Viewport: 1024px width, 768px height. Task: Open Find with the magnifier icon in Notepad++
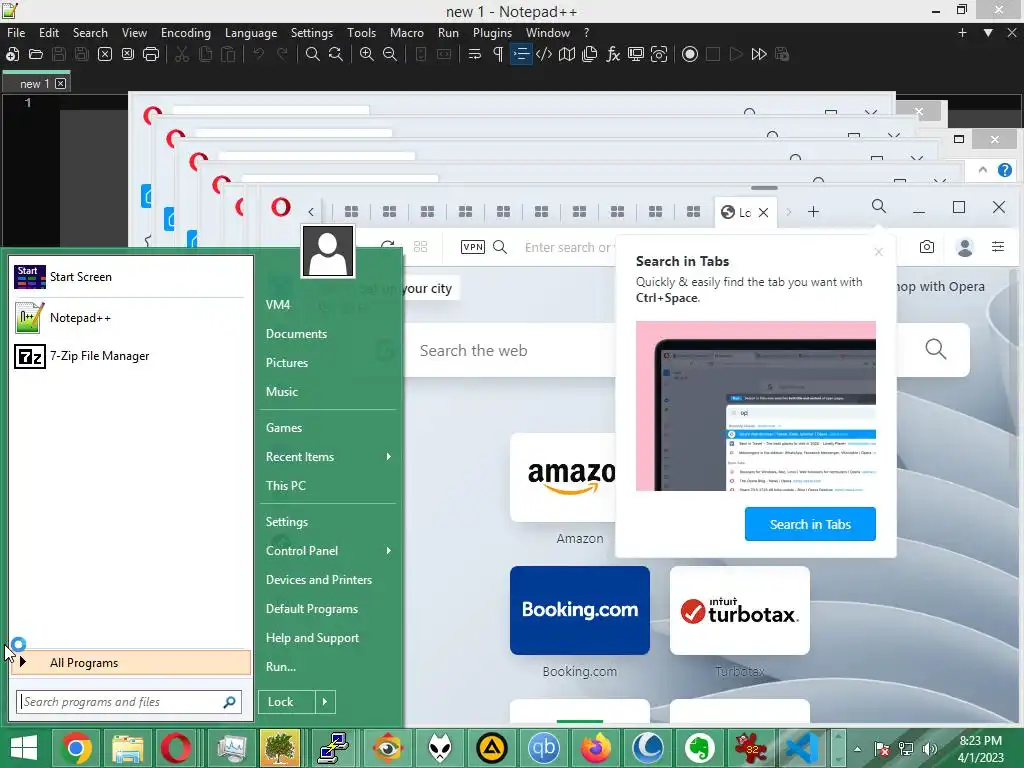(x=313, y=54)
